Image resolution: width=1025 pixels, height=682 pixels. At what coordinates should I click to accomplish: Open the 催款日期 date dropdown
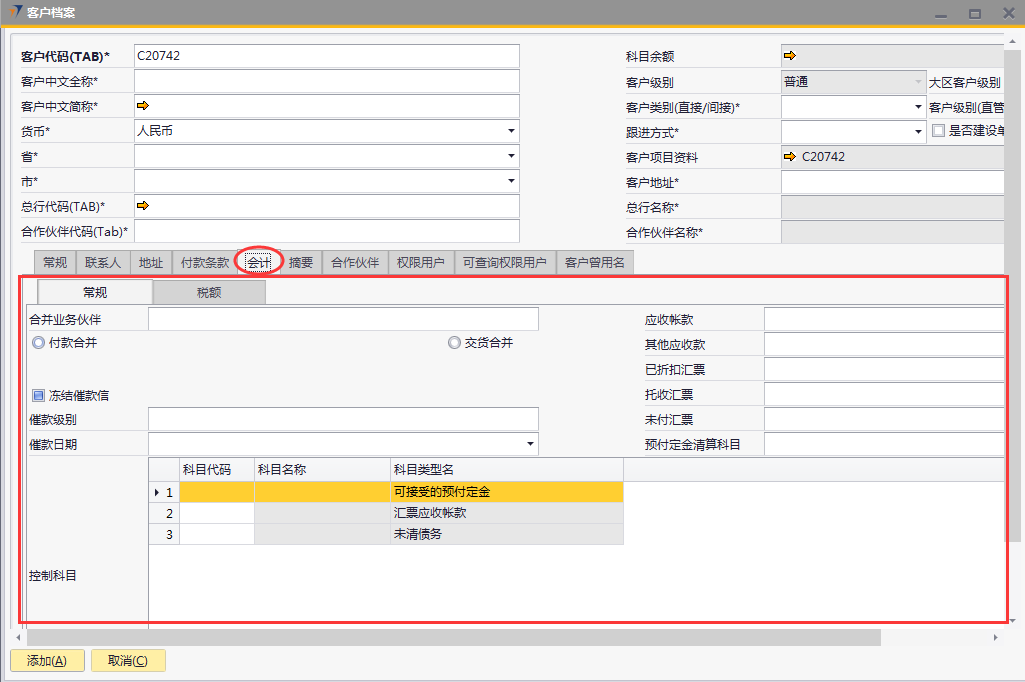(x=529, y=444)
